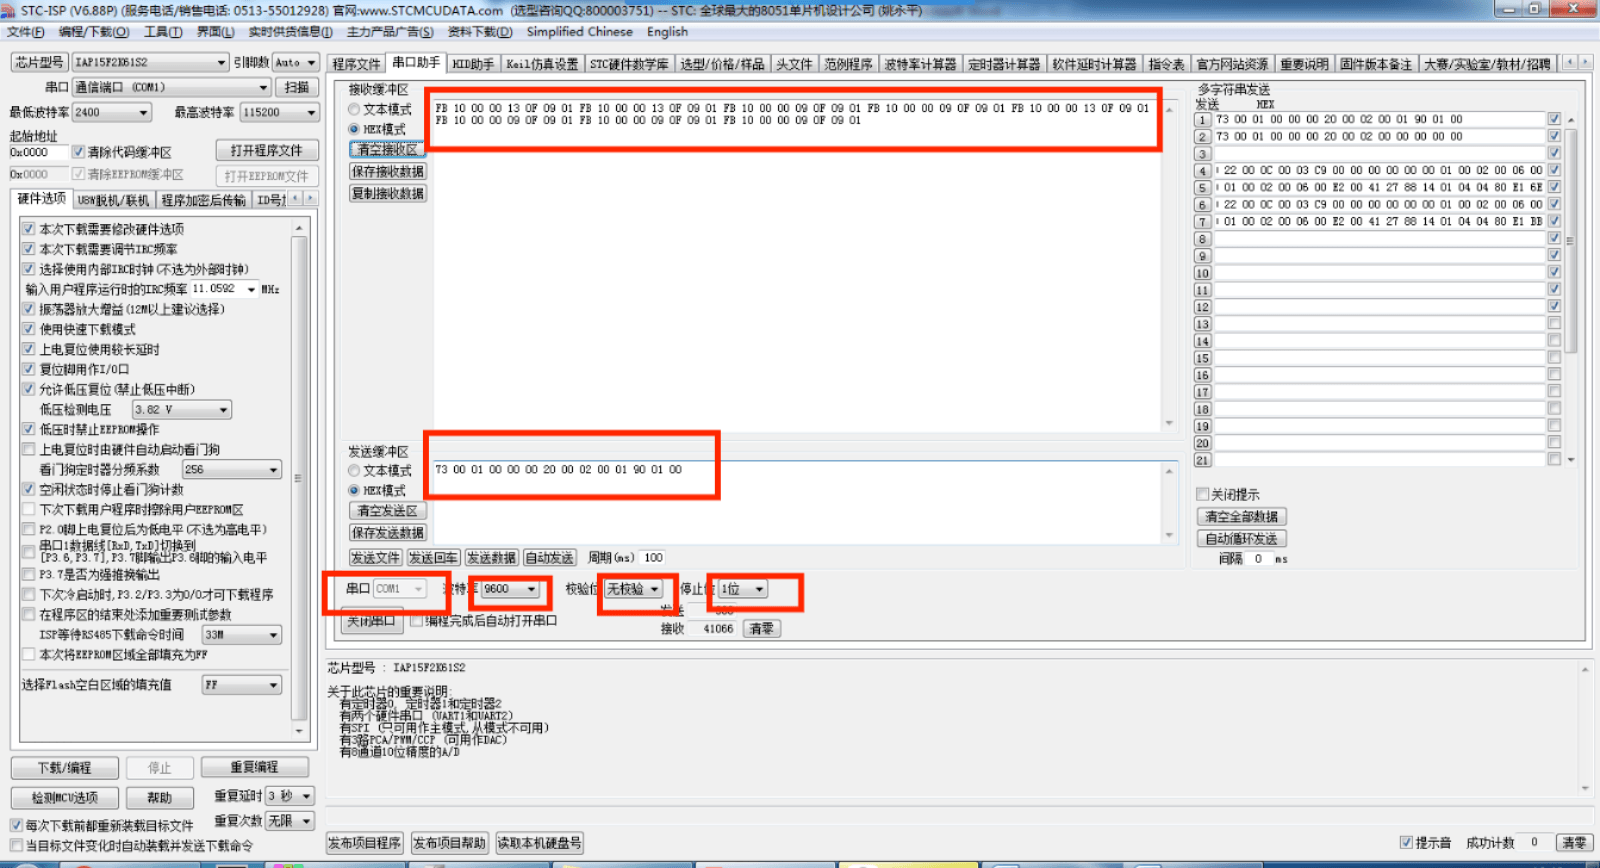This screenshot has height=868, width=1600.
Task: Click the 打开程序文件 button
Action: (x=267, y=151)
